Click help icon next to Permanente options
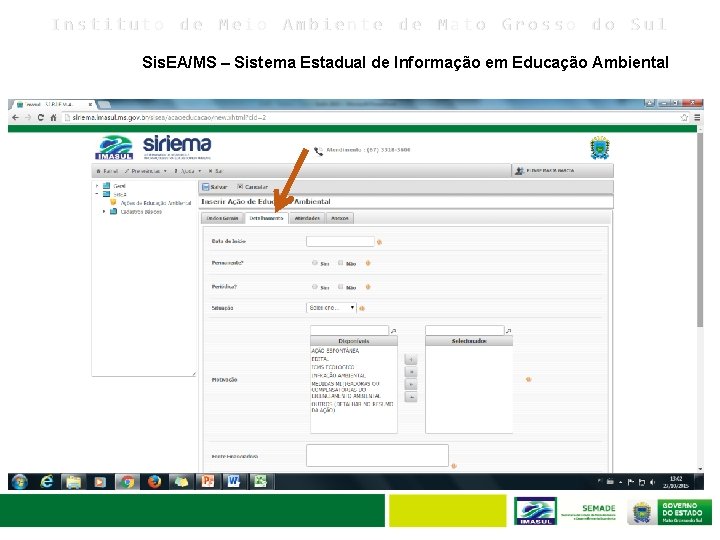The width and height of the screenshot is (720, 540). pyautogui.click(x=368, y=263)
